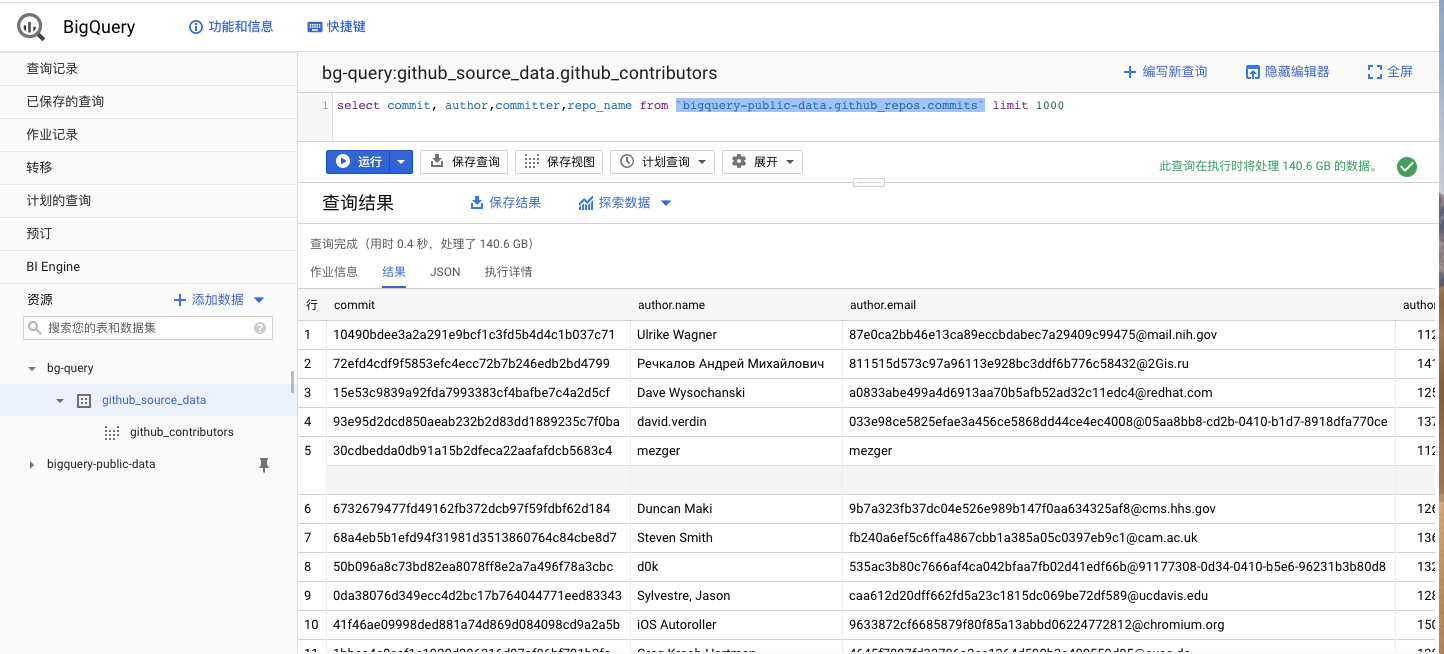Unpin bigquery-public-data using pin icon
1444x654 pixels.
[x=264, y=465]
